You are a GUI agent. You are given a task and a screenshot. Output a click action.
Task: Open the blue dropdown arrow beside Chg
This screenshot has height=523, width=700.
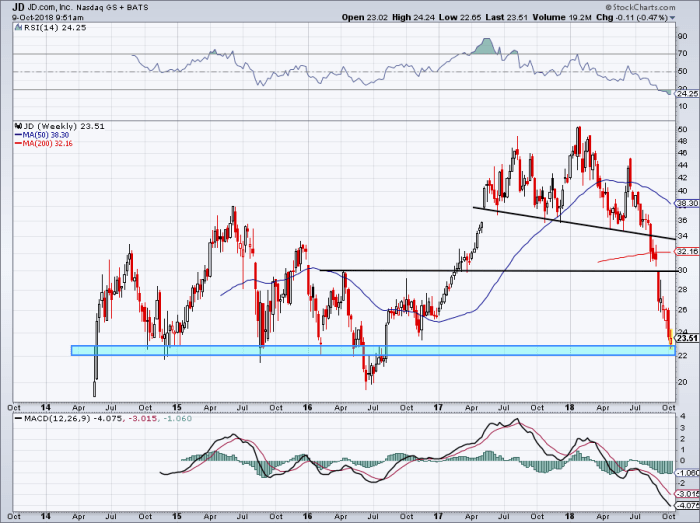point(672,18)
